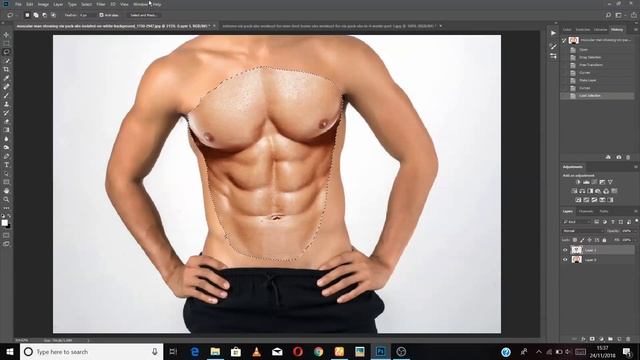Toggle layer filtering switch on Layers panel

coord(636,220)
